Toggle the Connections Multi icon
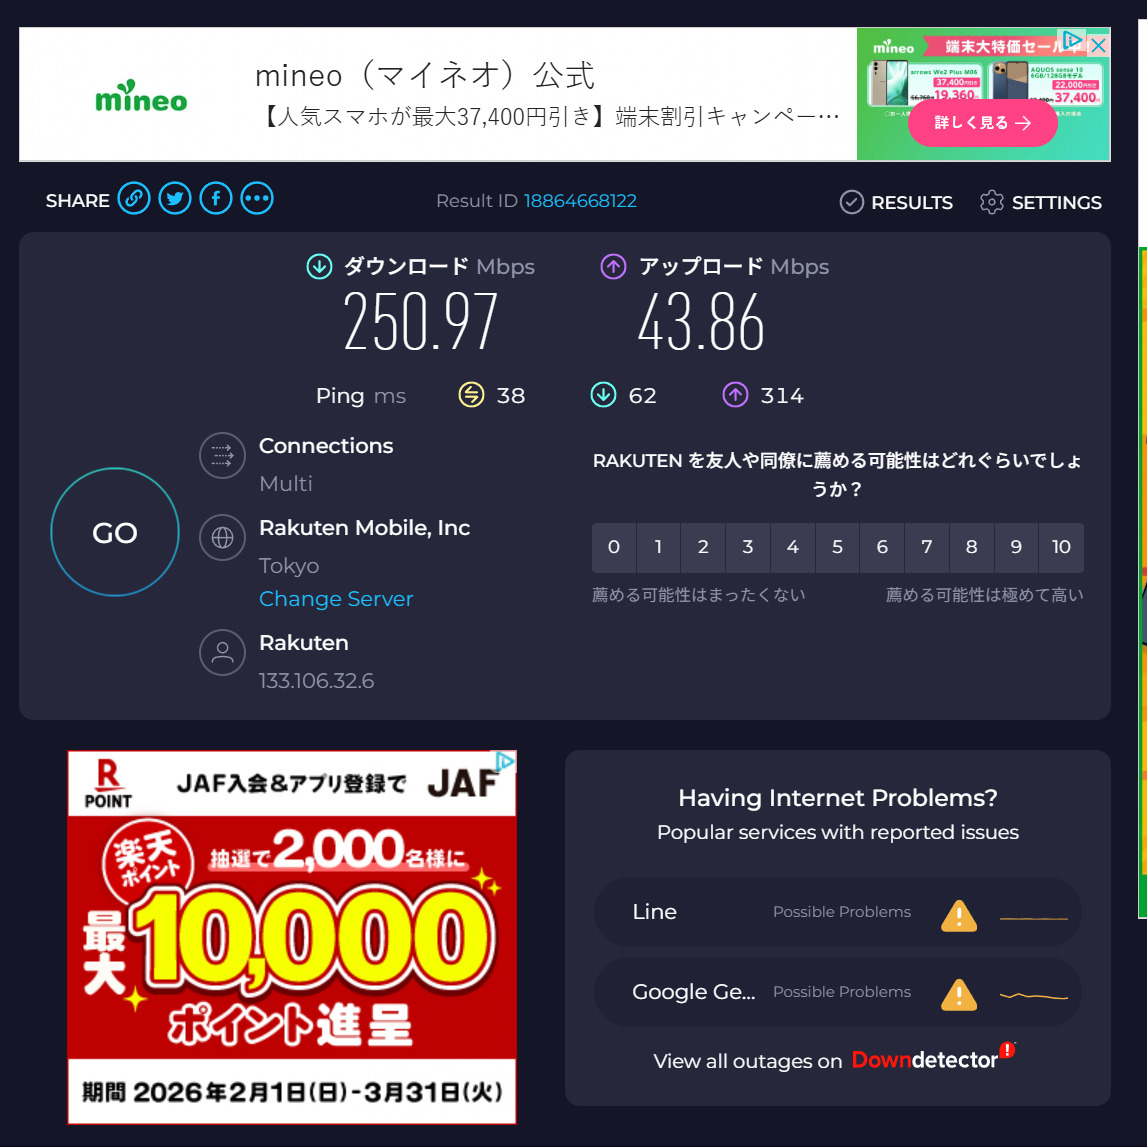This screenshot has height=1147, width=1147. tap(222, 456)
